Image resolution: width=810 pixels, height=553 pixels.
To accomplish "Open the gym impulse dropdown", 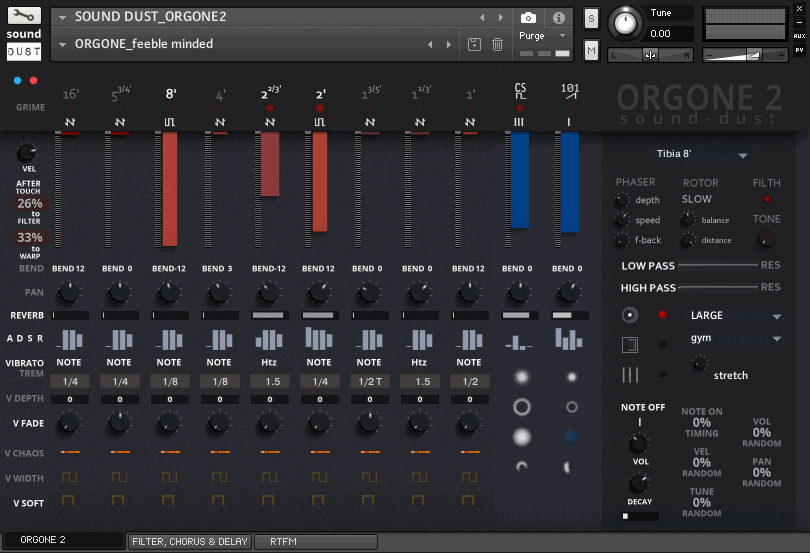I will pyautogui.click(x=735, y=338).
